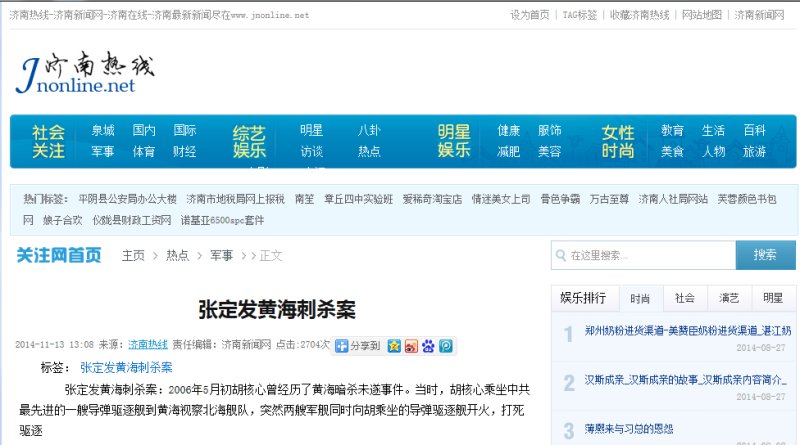
Task: Open hot tag 爱稀奇淘宝店
Action: point(432,199)
